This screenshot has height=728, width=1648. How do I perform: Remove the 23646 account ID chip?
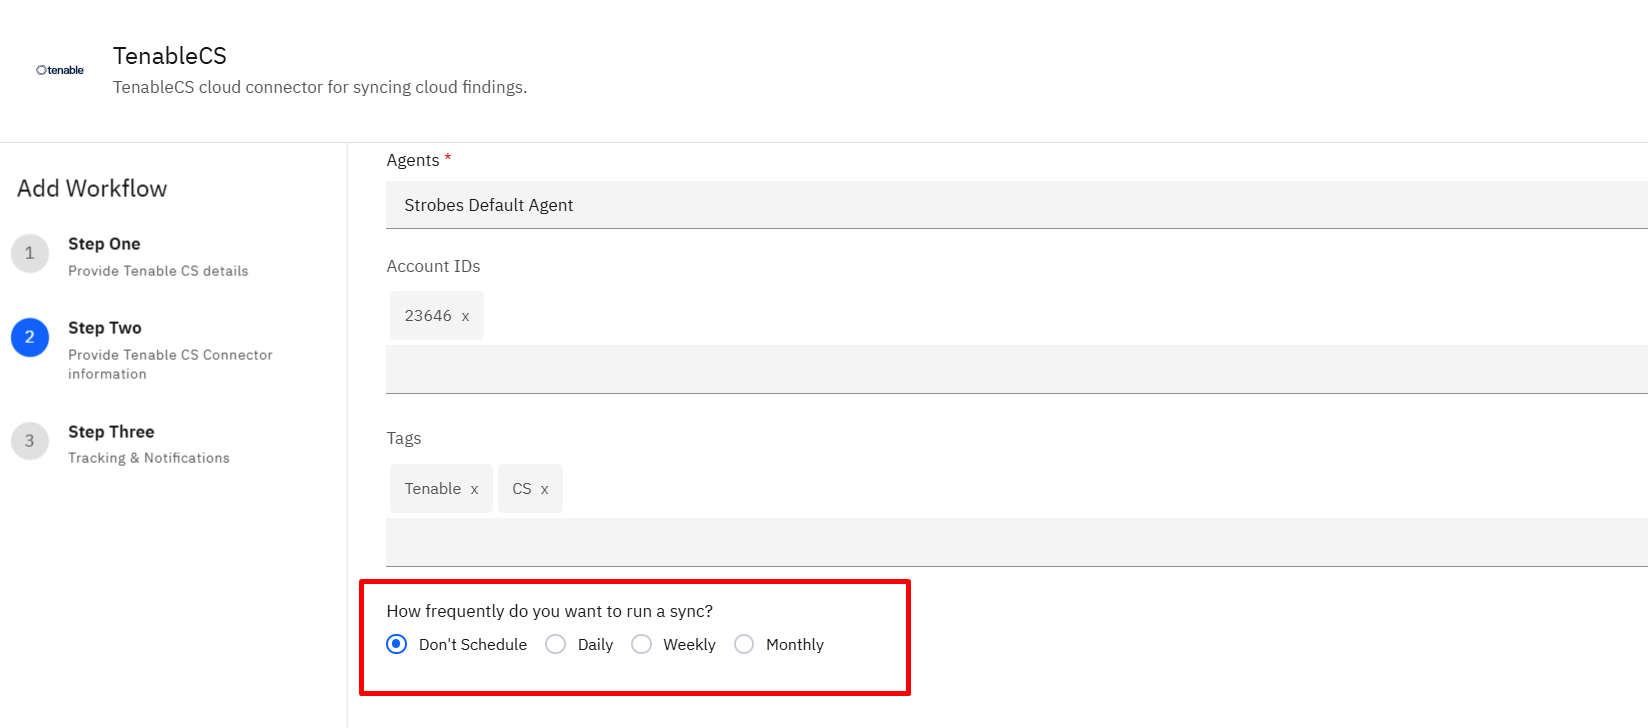click(x=465, y=316)
